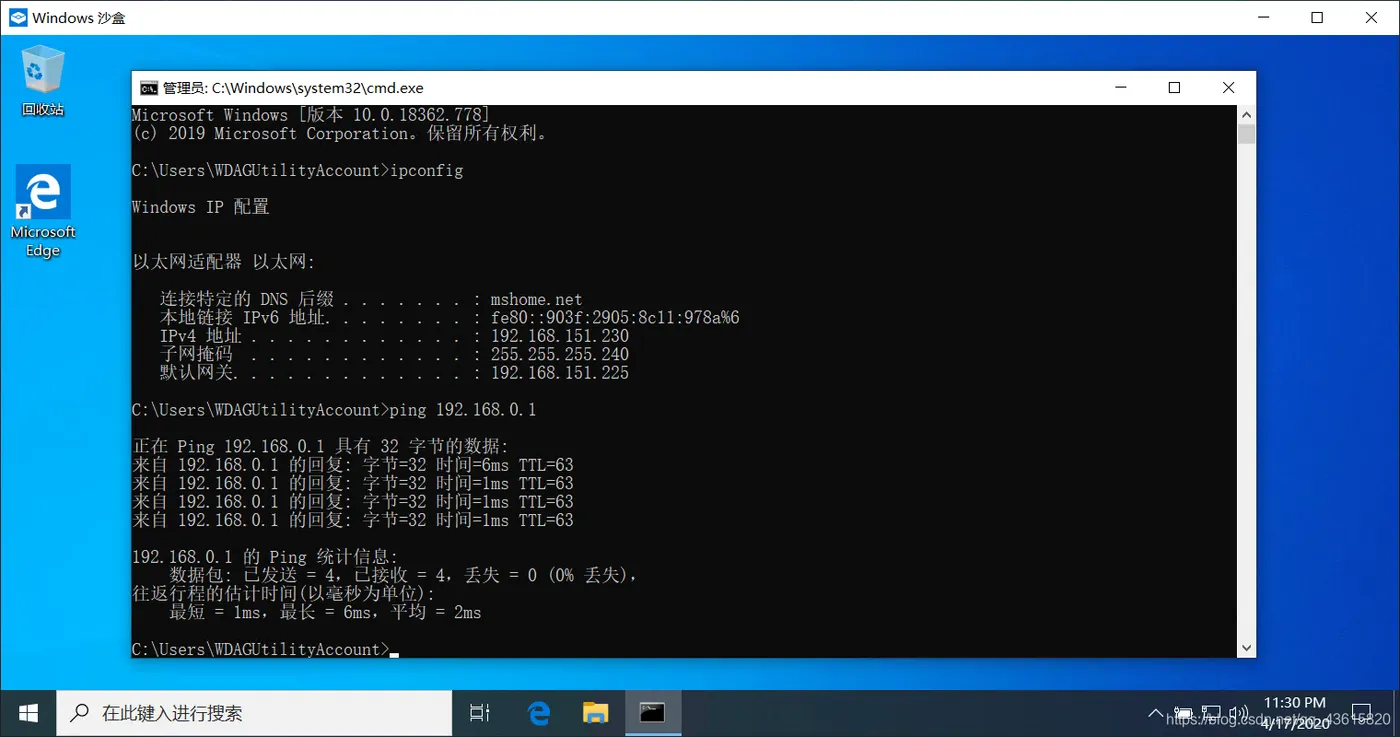Click the 'Windows IP 配置' heading line
The image size is (1400, 737).
point(200,207)
